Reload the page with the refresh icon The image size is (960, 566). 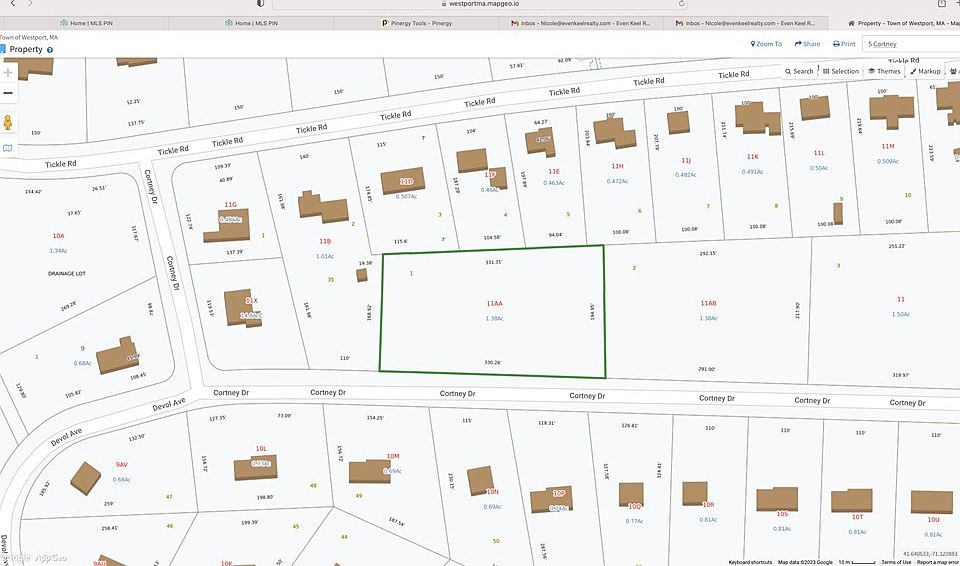tap(681, 4)
